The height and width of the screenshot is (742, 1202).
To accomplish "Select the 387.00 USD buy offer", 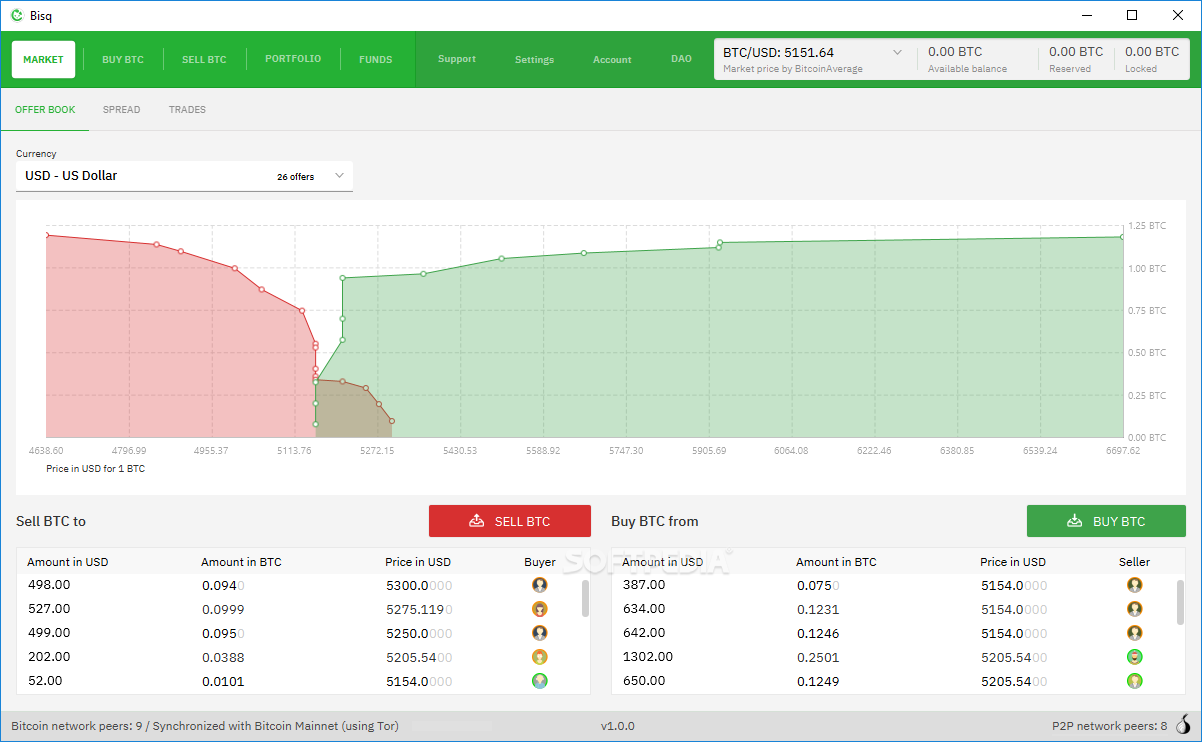I will [893, 585].
